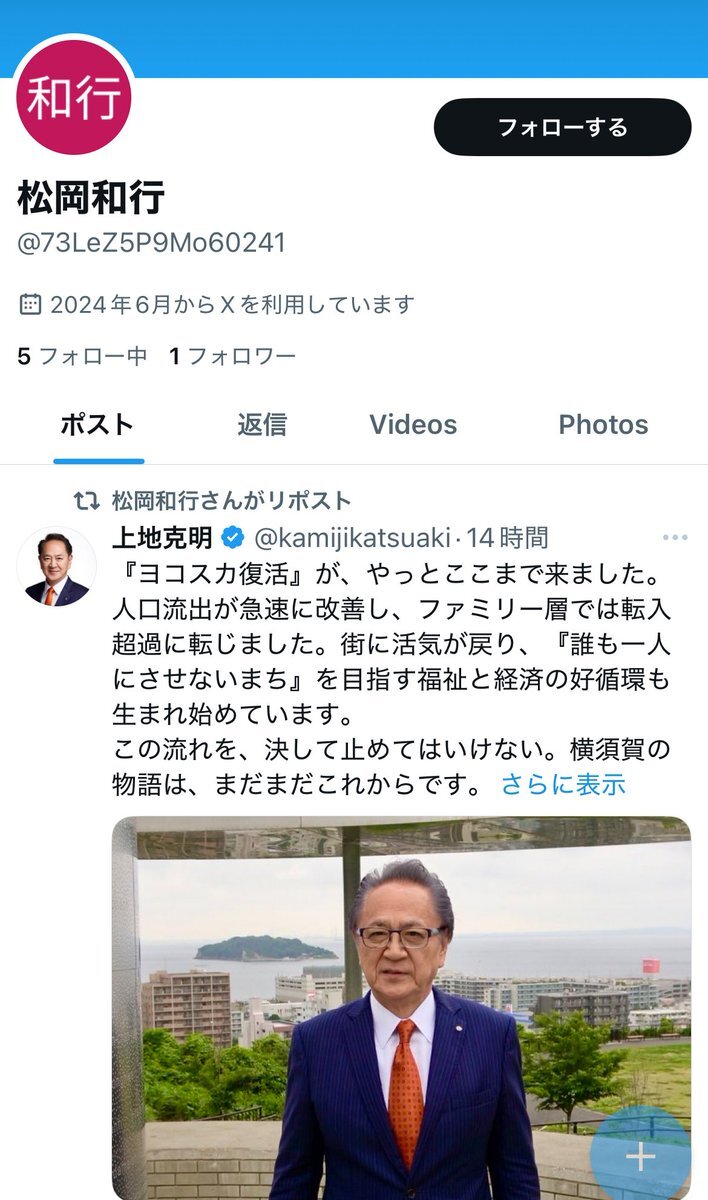Tap the calendar join-date icon
Image resolution: width=708 pixels, height=1200 pixels.
point(31,303)
